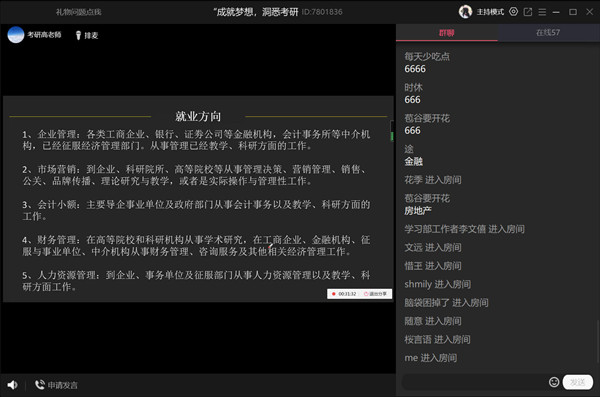Image resolution: width=600 pixels, height=397 pixels.
Task: Click the 排麦 text label
Action: click(91, 36)
